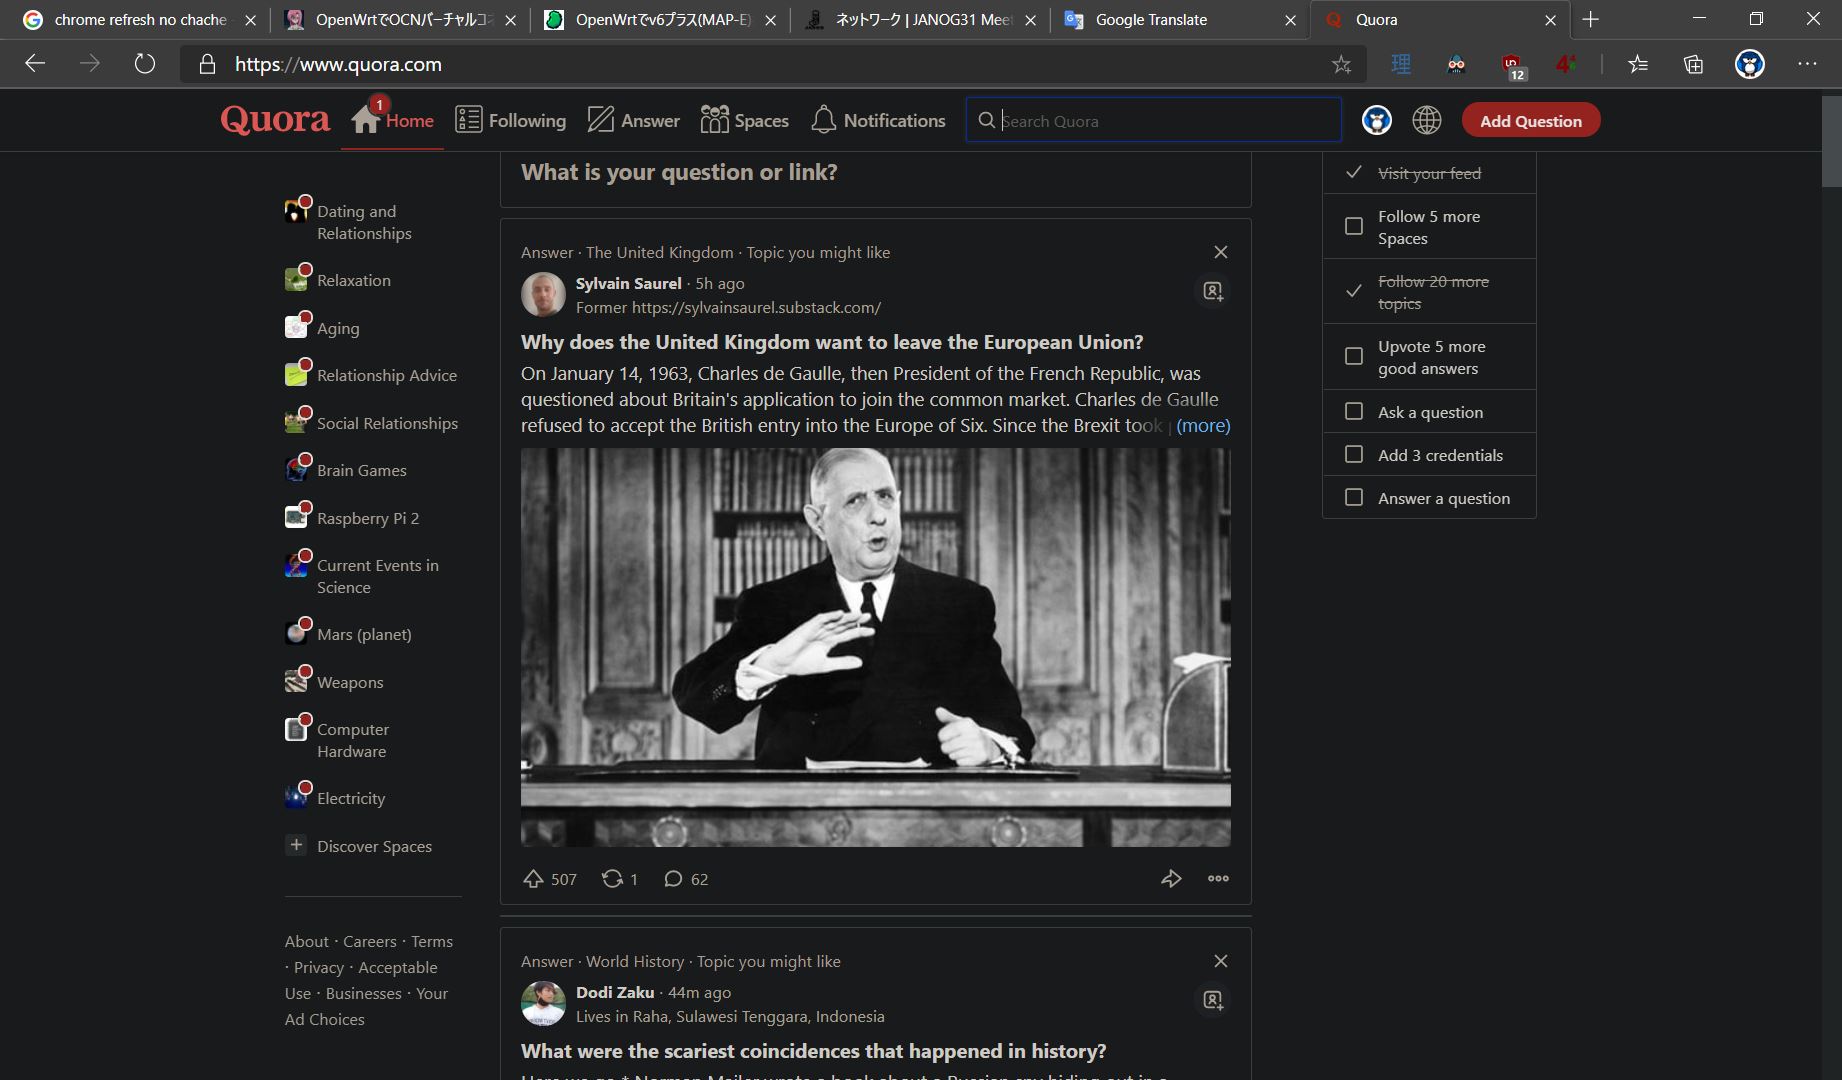Check Add 3 credentials task
Screen dimensions: 1842x1080
[1354, 454]
